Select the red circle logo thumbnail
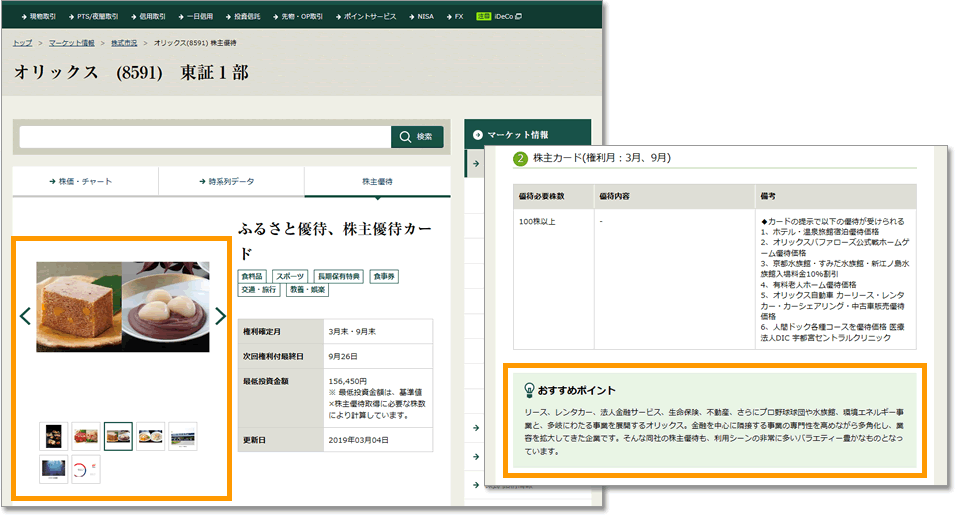 click(86, 469)
